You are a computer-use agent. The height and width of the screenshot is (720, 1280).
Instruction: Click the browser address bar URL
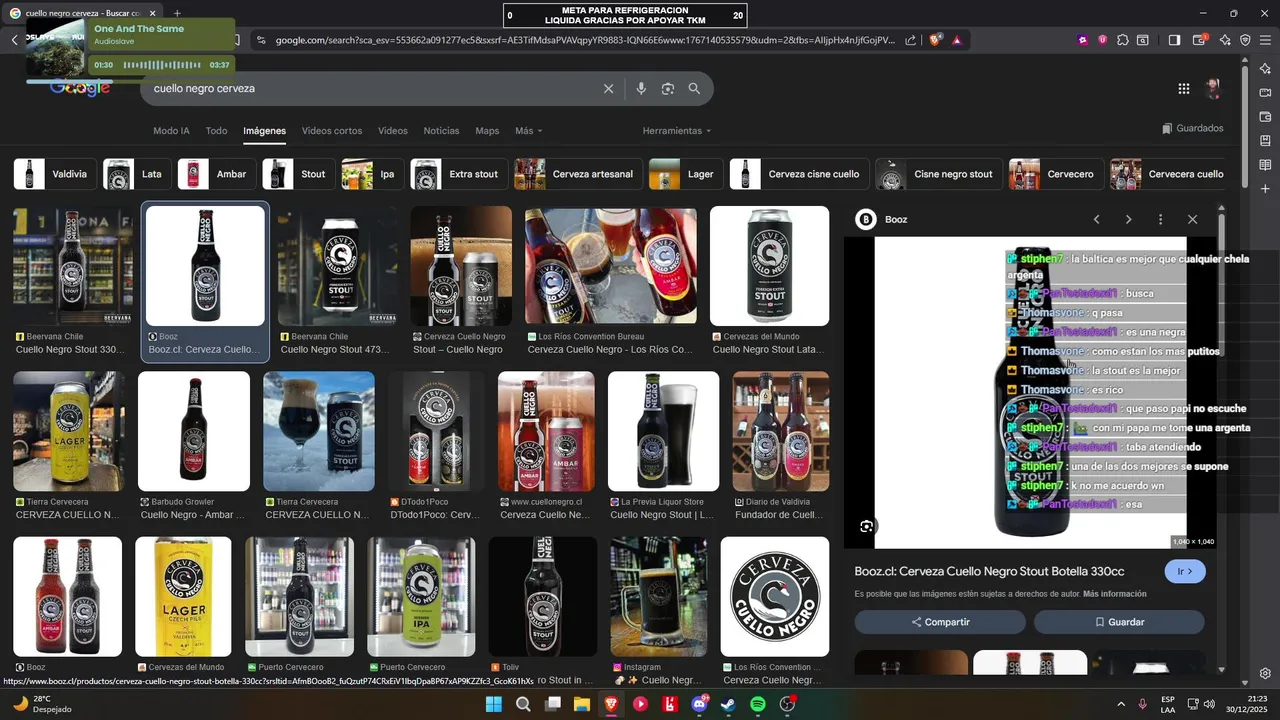585,40
